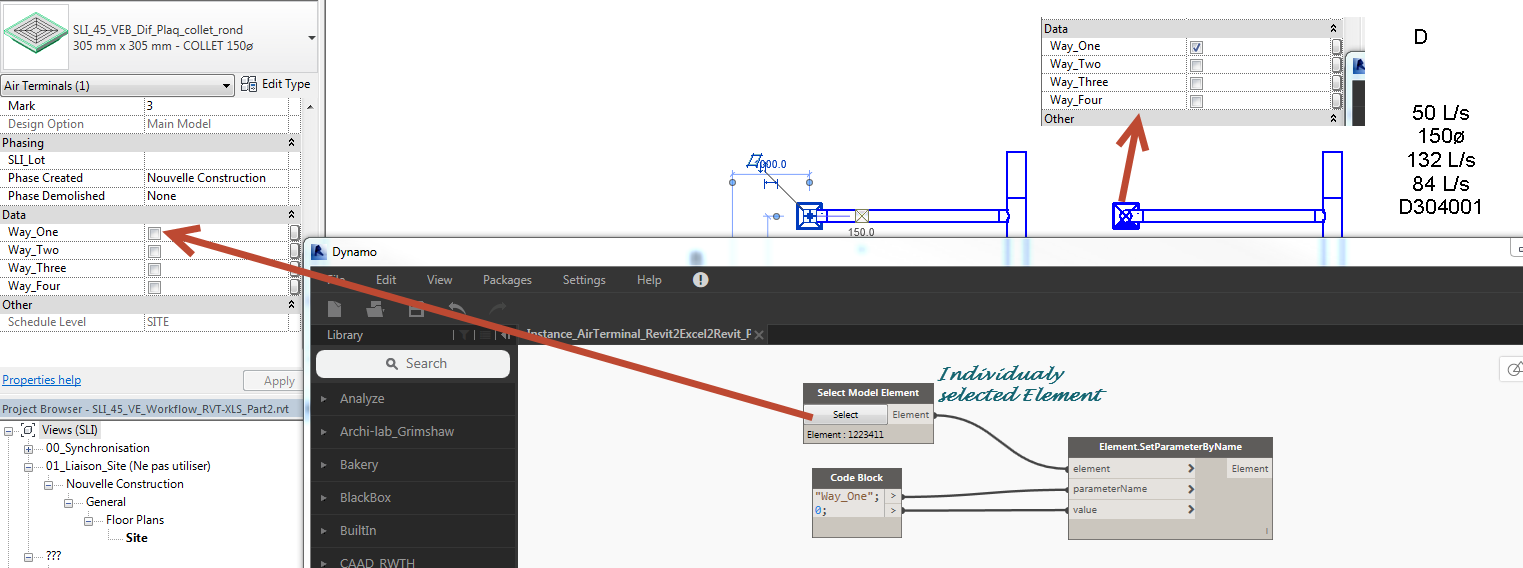Click the Site floor plan in browser
Viewport: 1523px width, 568px height.
coord(137,538)
